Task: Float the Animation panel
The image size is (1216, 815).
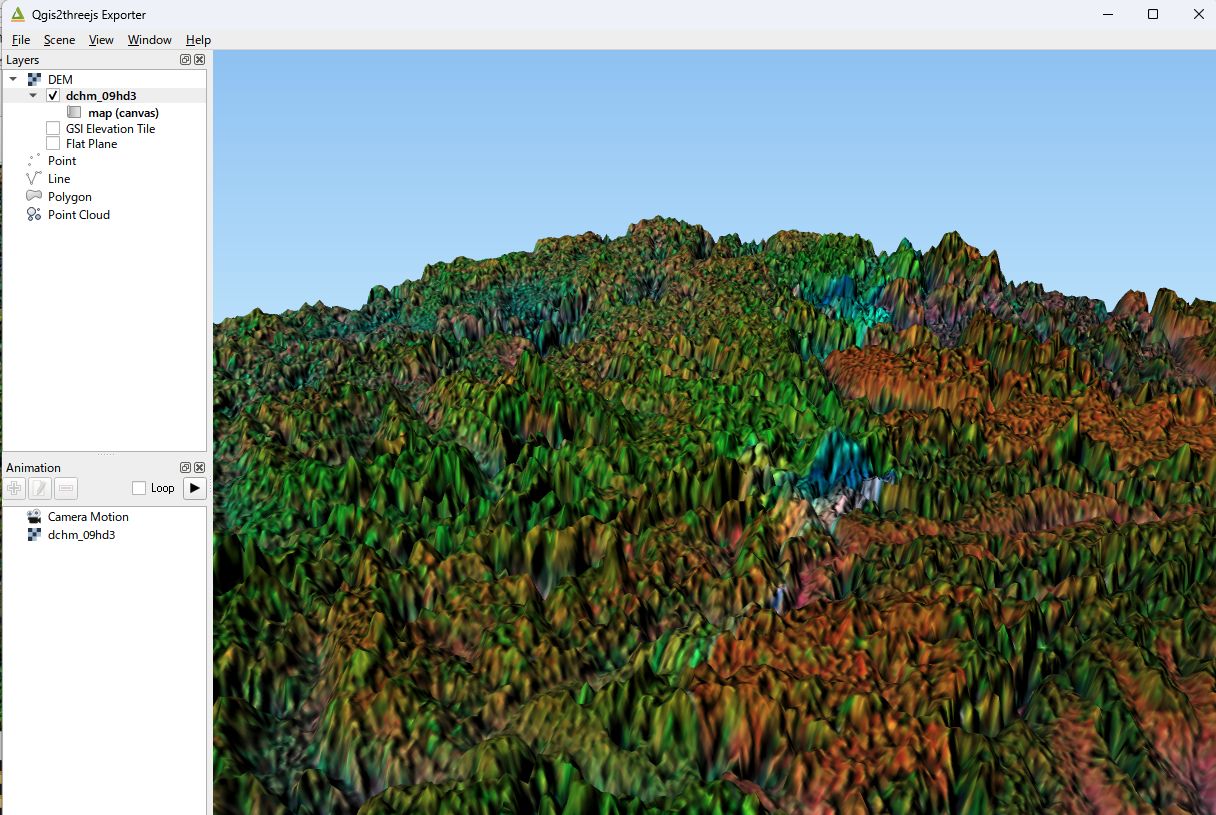Action: pos(186,467)
